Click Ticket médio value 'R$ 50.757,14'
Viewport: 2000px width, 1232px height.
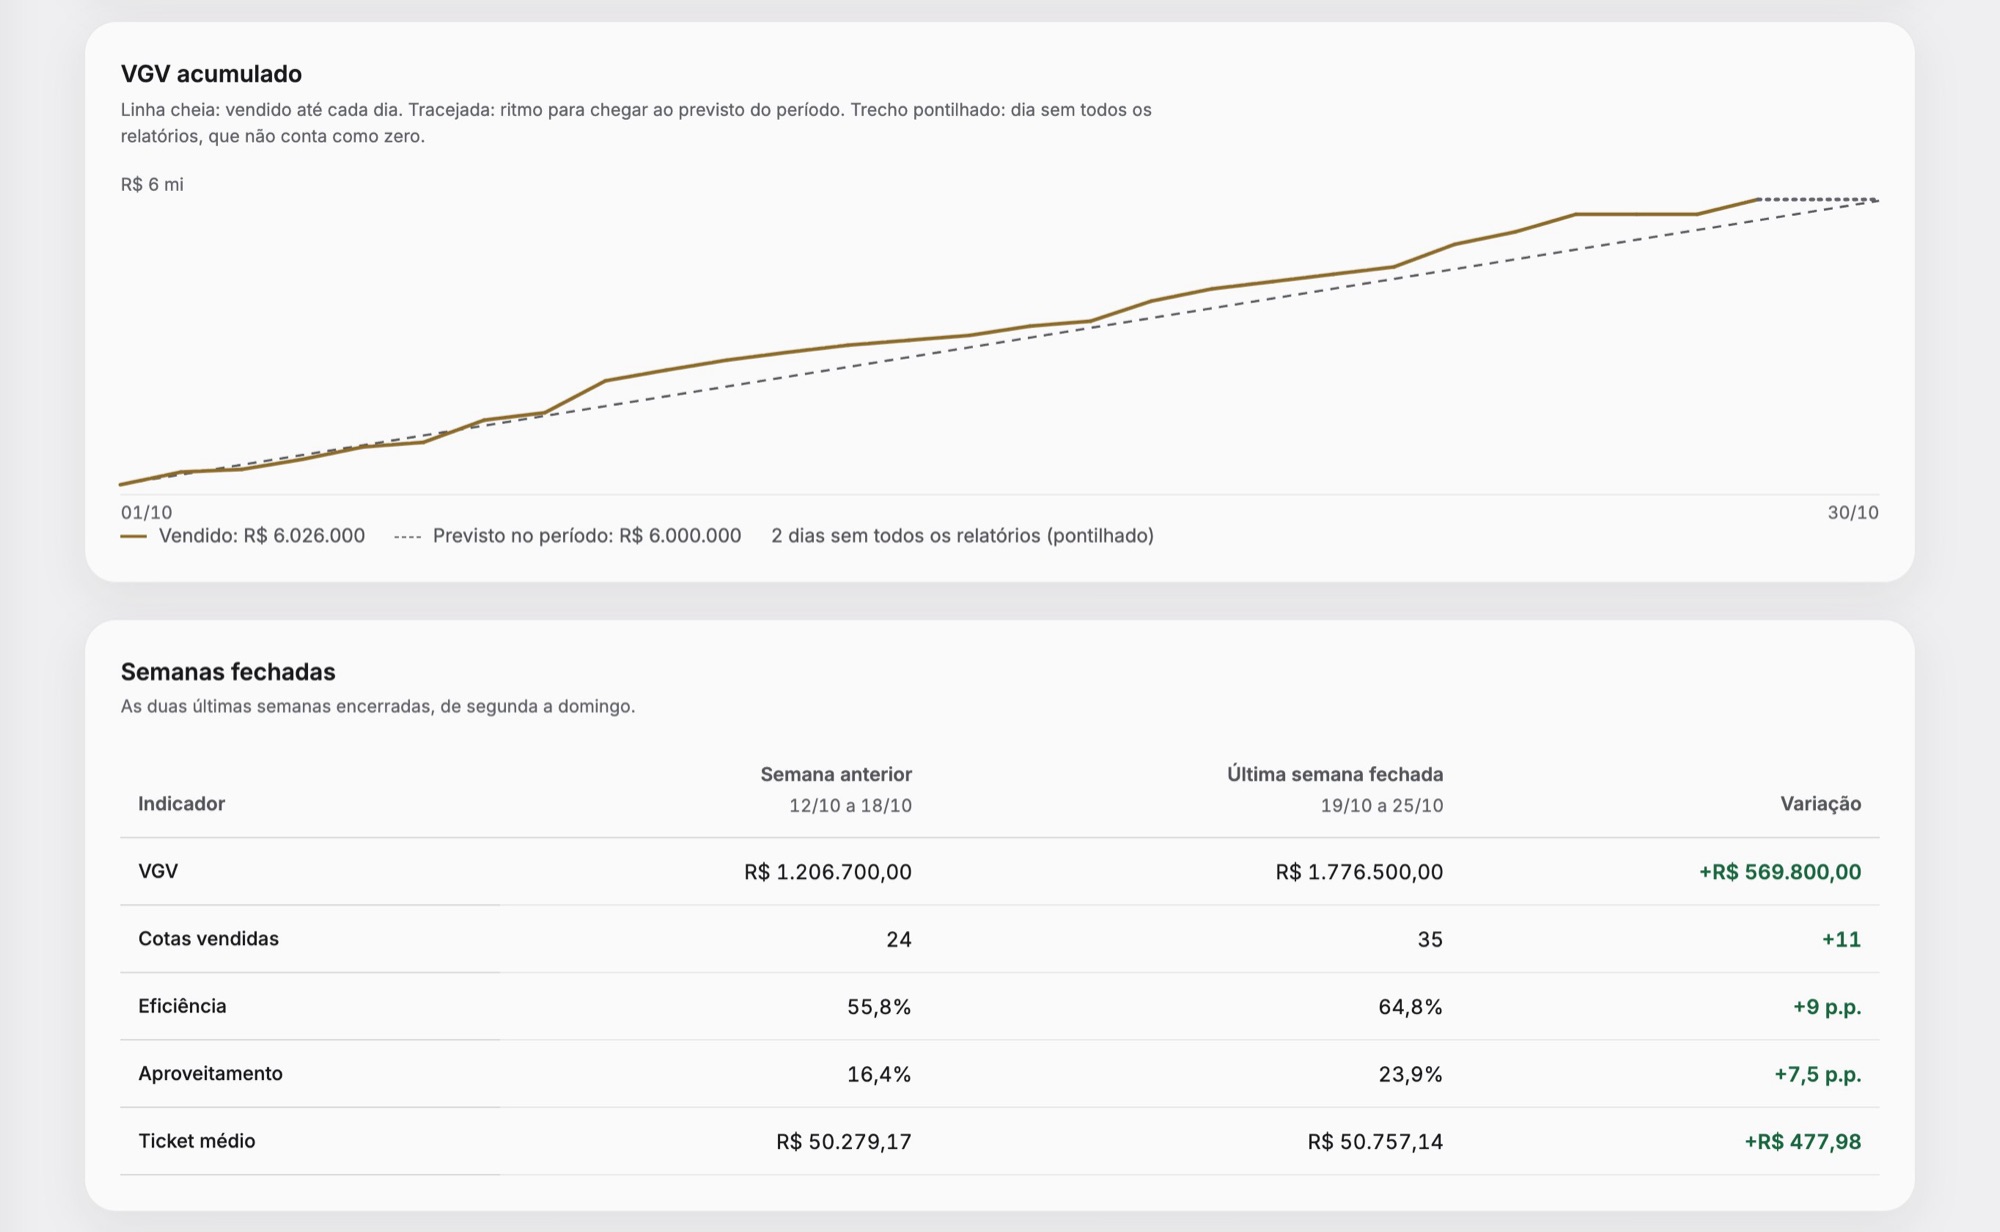click(1375, 1142)
